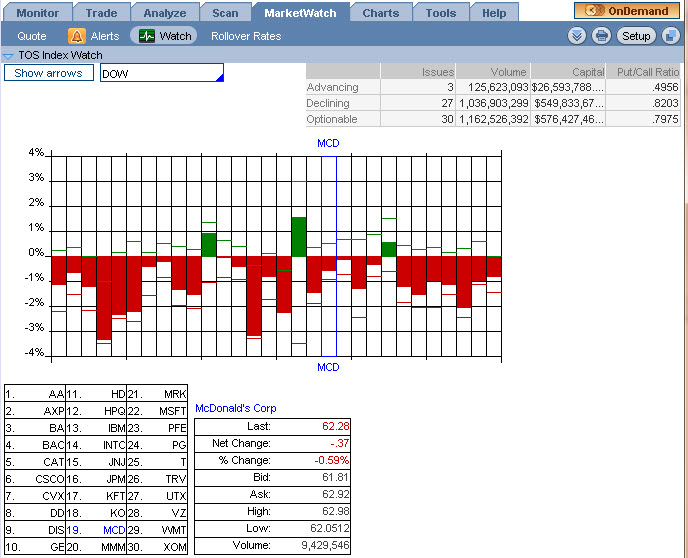Select the Quote sub-tab
The image size is (688, 558).
coord(32,36)
